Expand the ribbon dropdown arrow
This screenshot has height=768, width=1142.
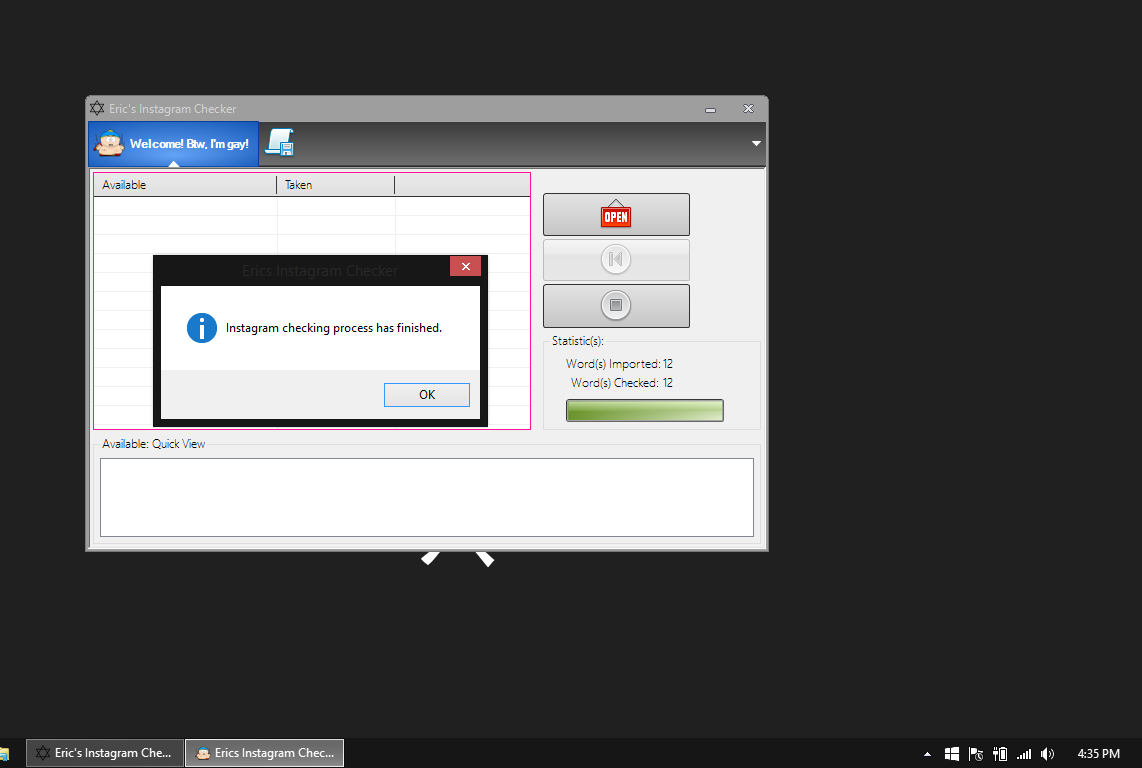pos(756,144)
